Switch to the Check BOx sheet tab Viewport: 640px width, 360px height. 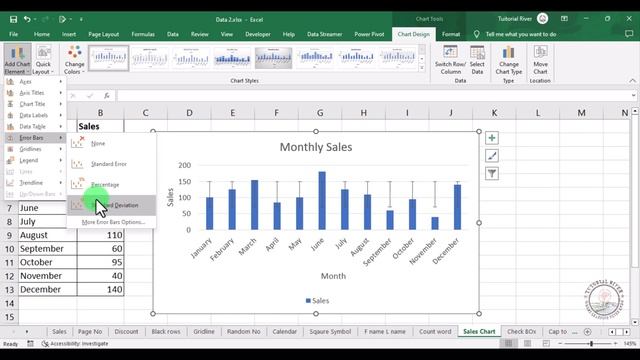click(x=521, y=332)
